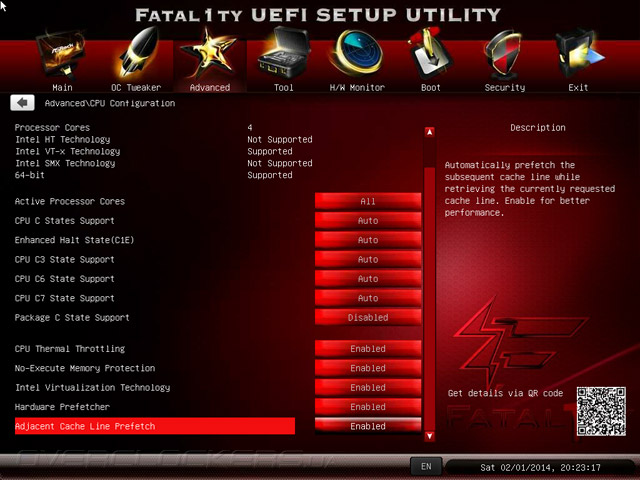Open the Security shield icon
Screen dimensions: 640x480
click(x=504, y=55)
